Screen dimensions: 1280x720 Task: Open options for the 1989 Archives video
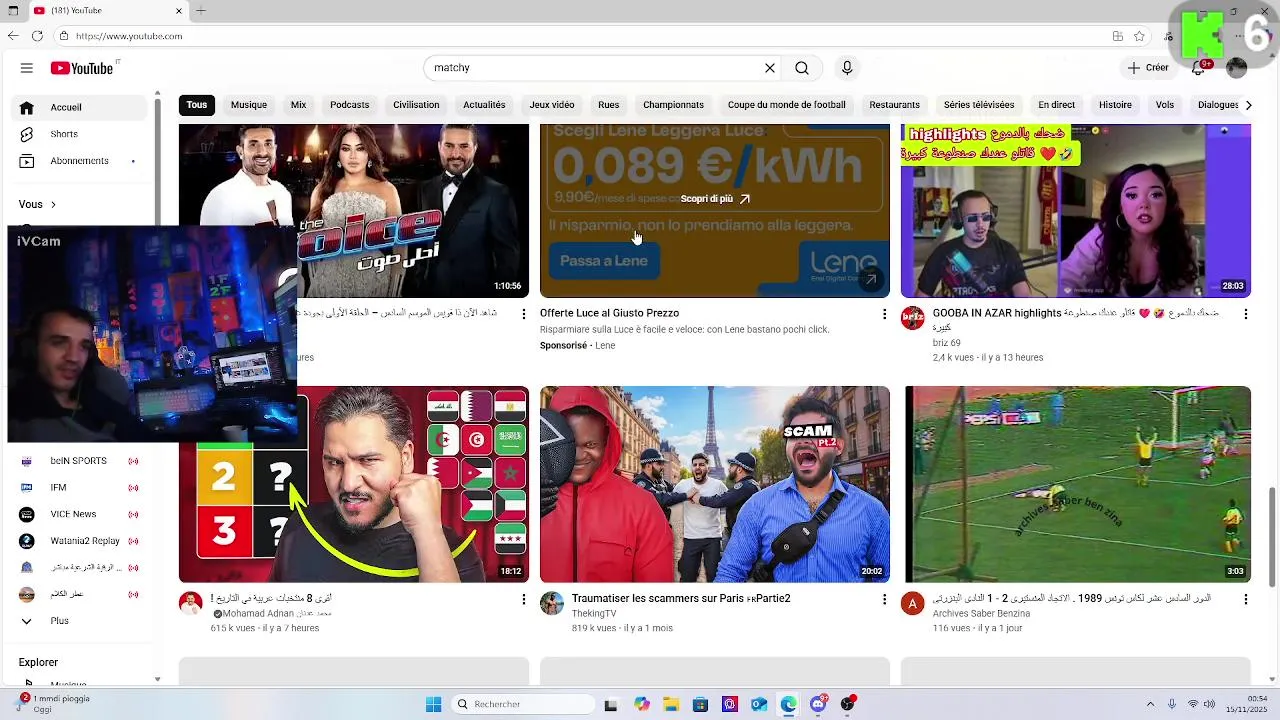coord(1245,599)
